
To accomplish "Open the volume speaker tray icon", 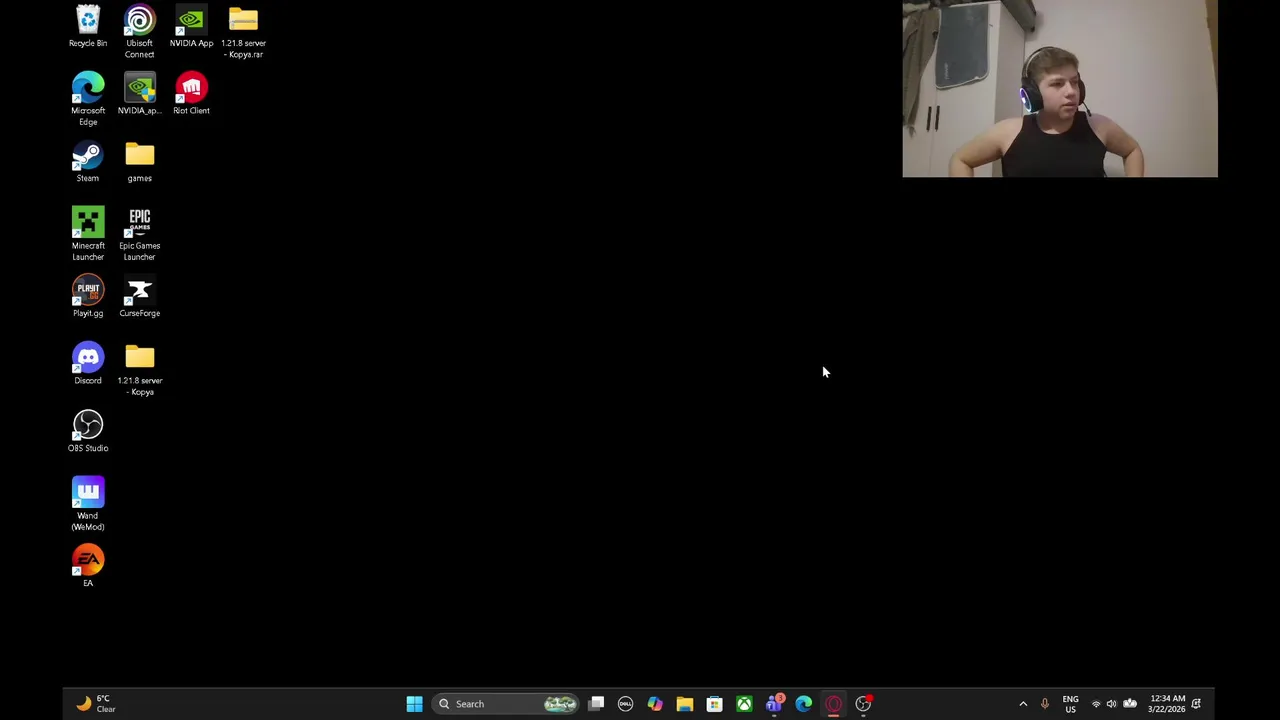I will (1111, 704).
